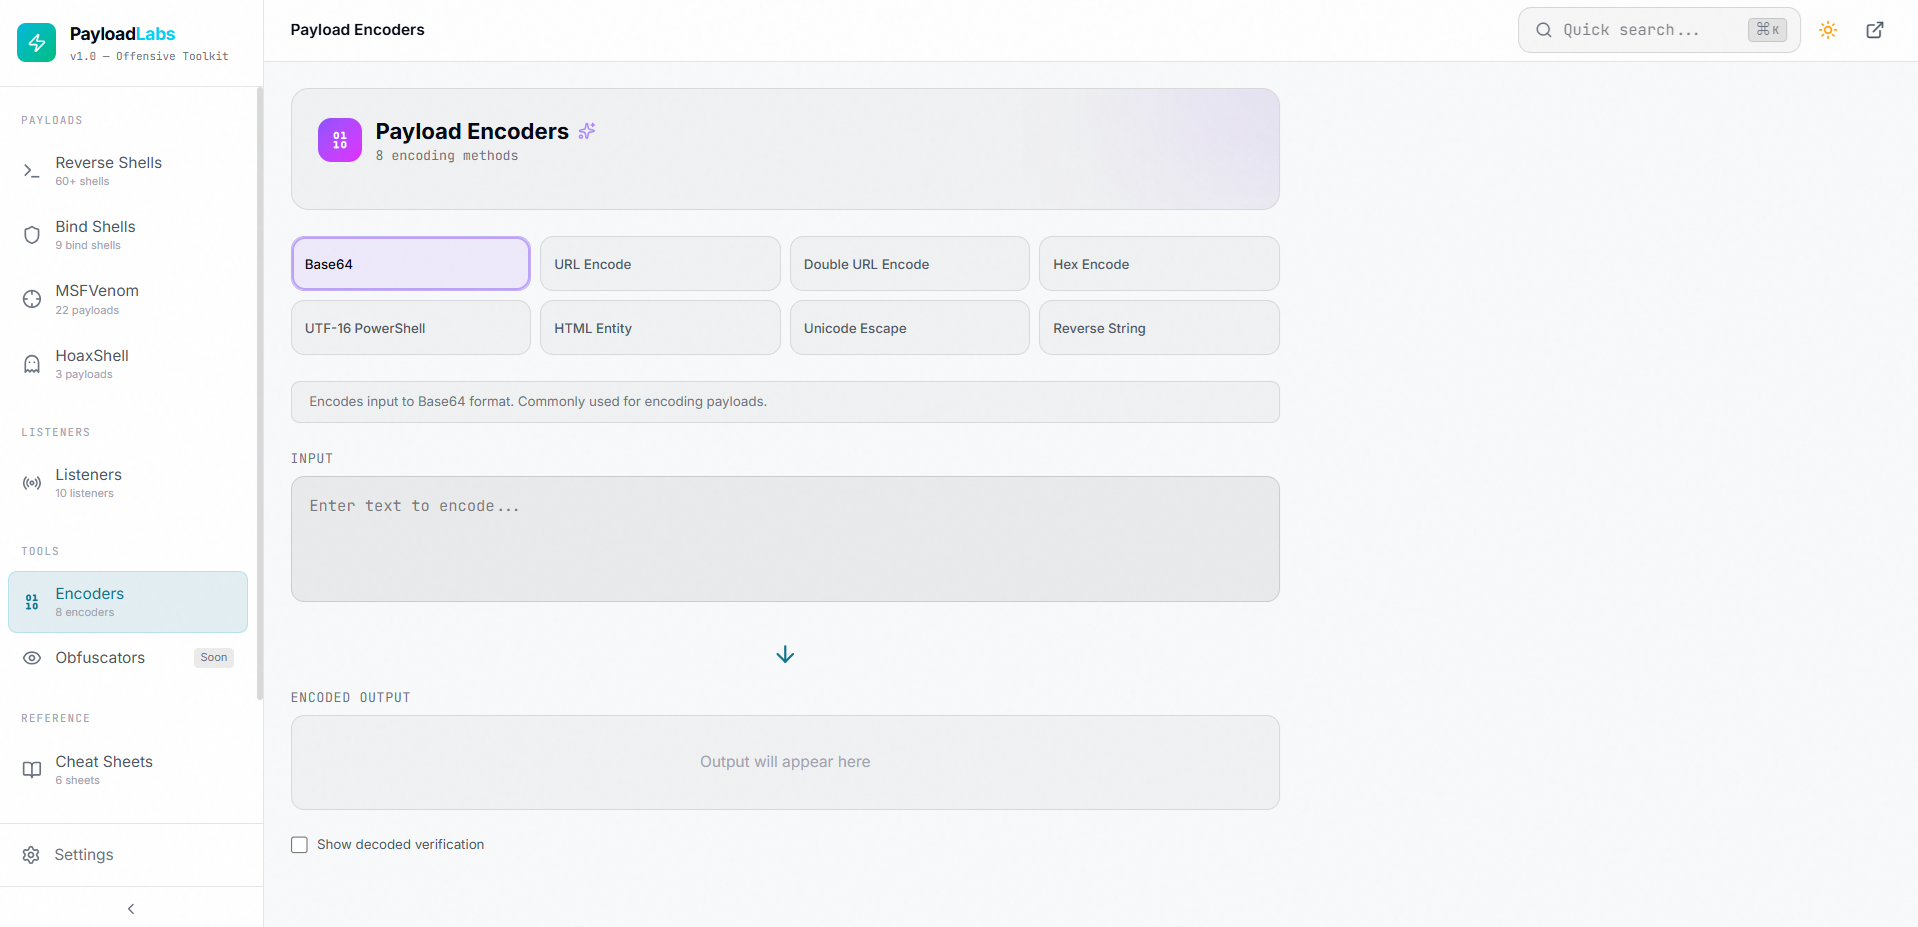Click the REFERENCE sidebar section heading
1918x927 pixels.
pyautogui.click(x=56, y=719)
